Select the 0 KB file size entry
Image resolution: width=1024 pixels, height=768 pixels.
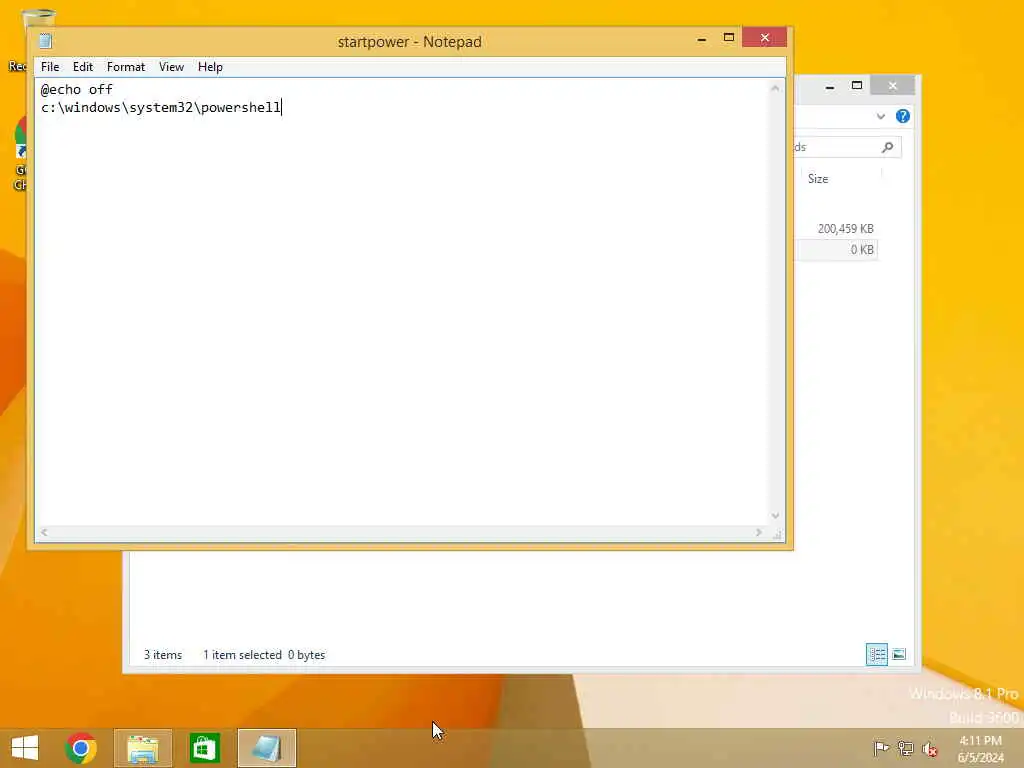point(861,249)
